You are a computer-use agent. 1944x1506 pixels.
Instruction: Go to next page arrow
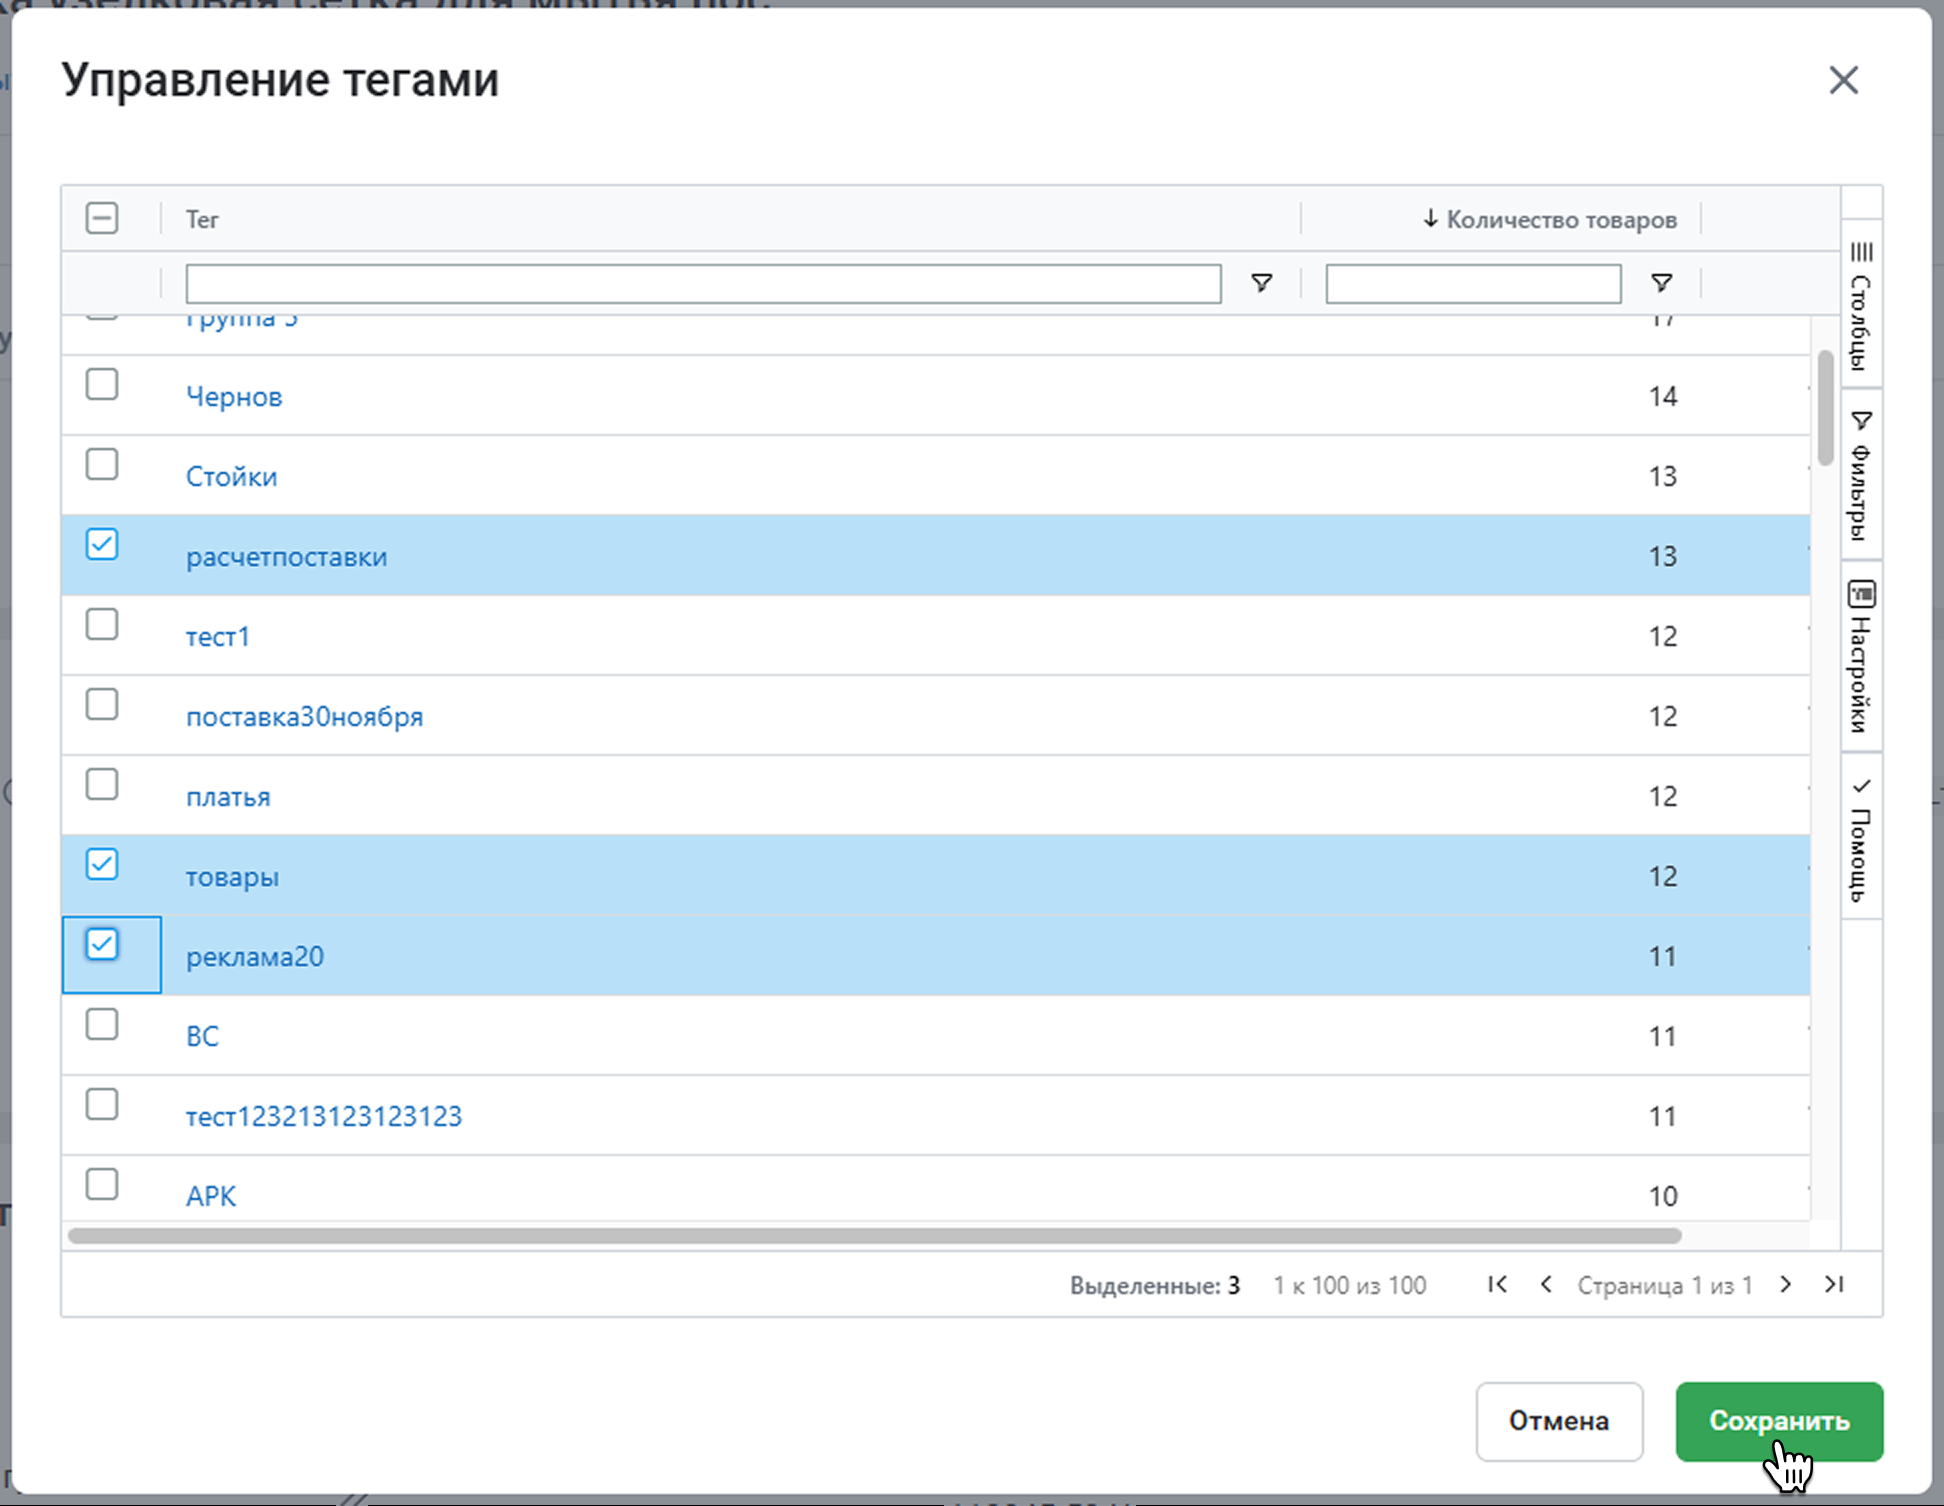pyautogui.click(x=1786, y=1284)
